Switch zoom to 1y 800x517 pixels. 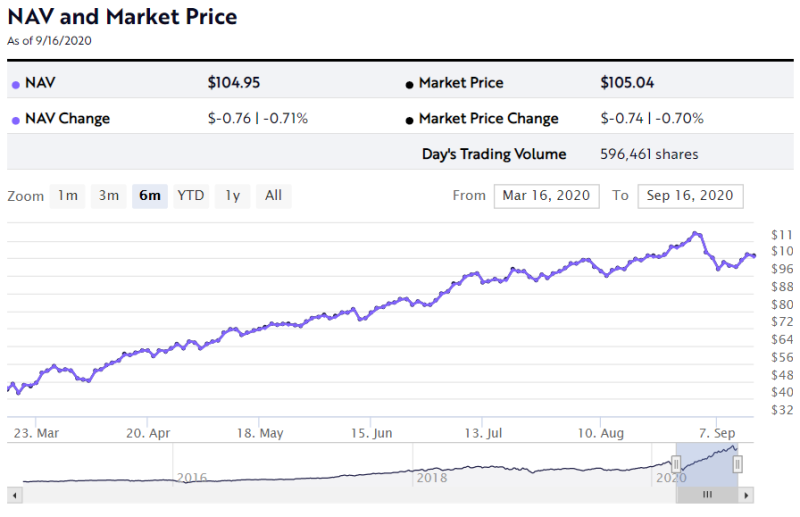click(x=232, y=196)
